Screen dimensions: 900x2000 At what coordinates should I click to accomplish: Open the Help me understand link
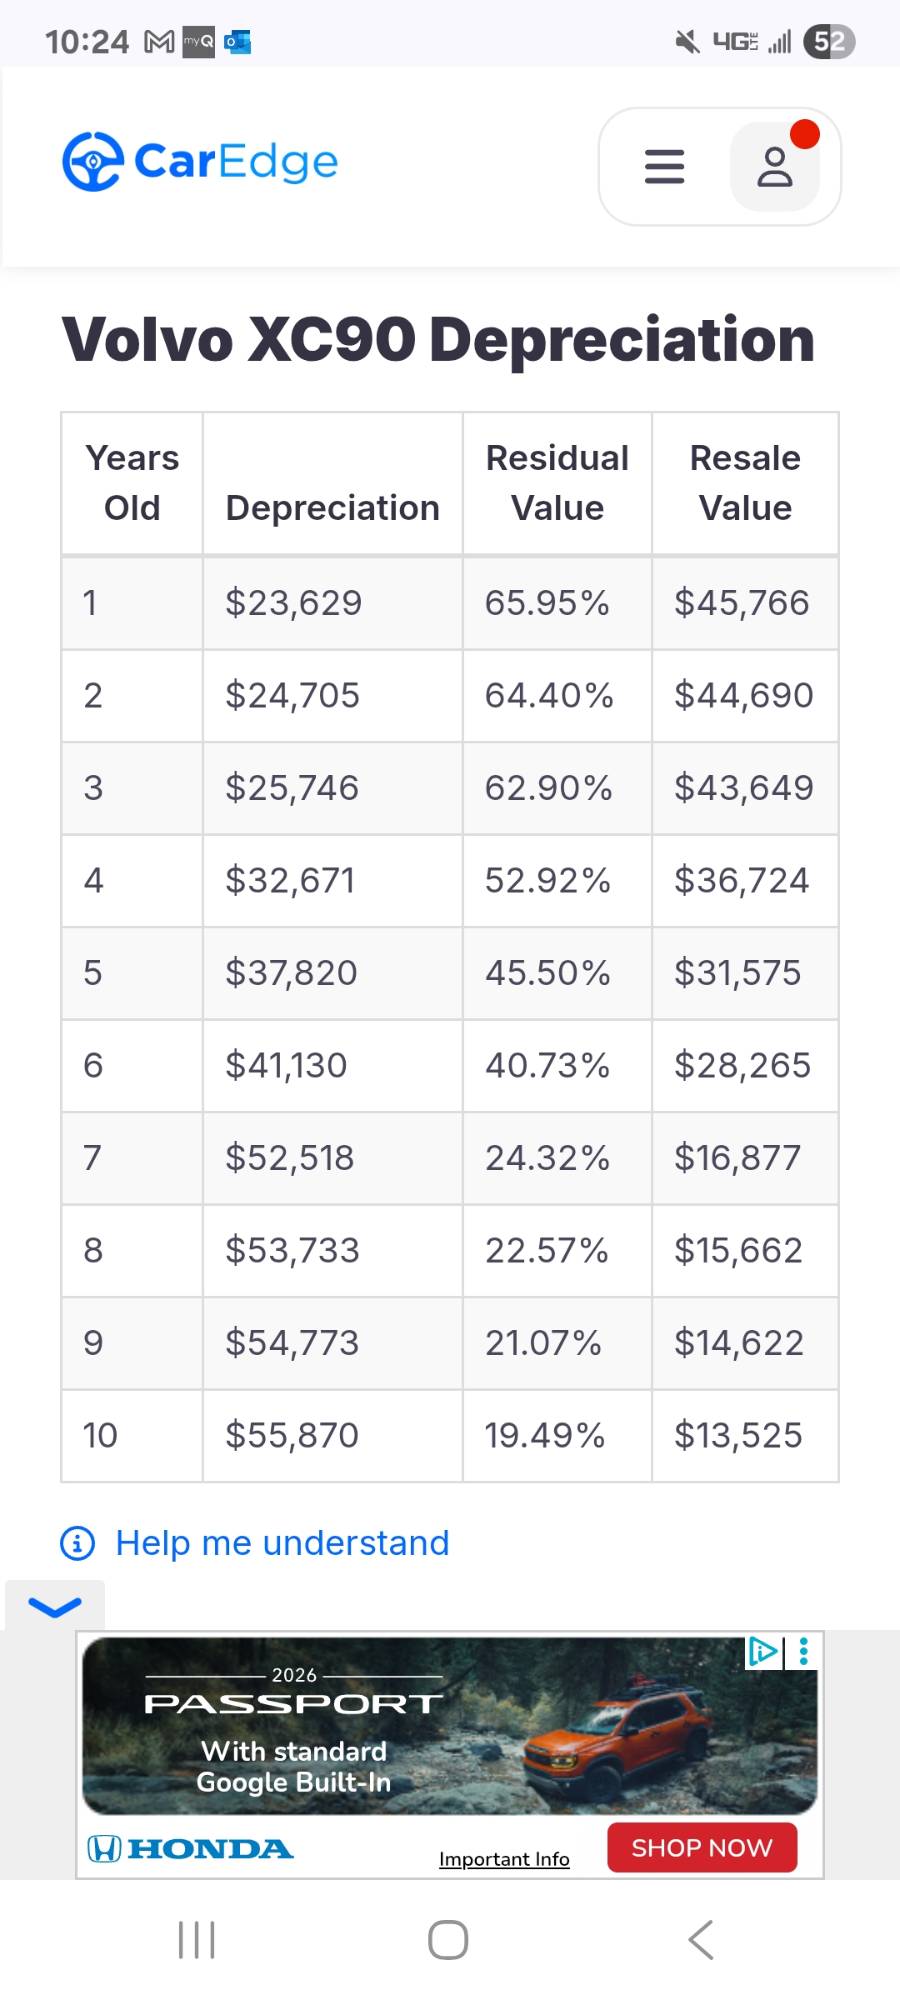tap(282, 1543)
